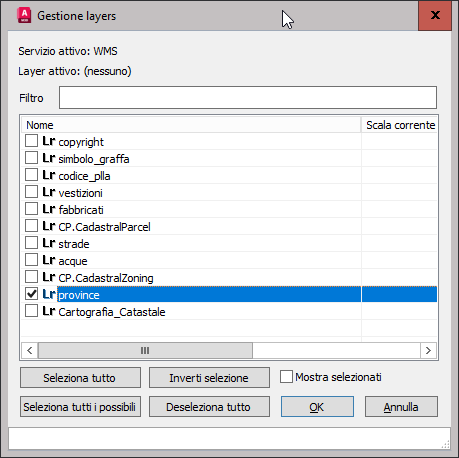459x458 pixels.
Task: Confirm with the OK button
Action: tap(317, 407)
